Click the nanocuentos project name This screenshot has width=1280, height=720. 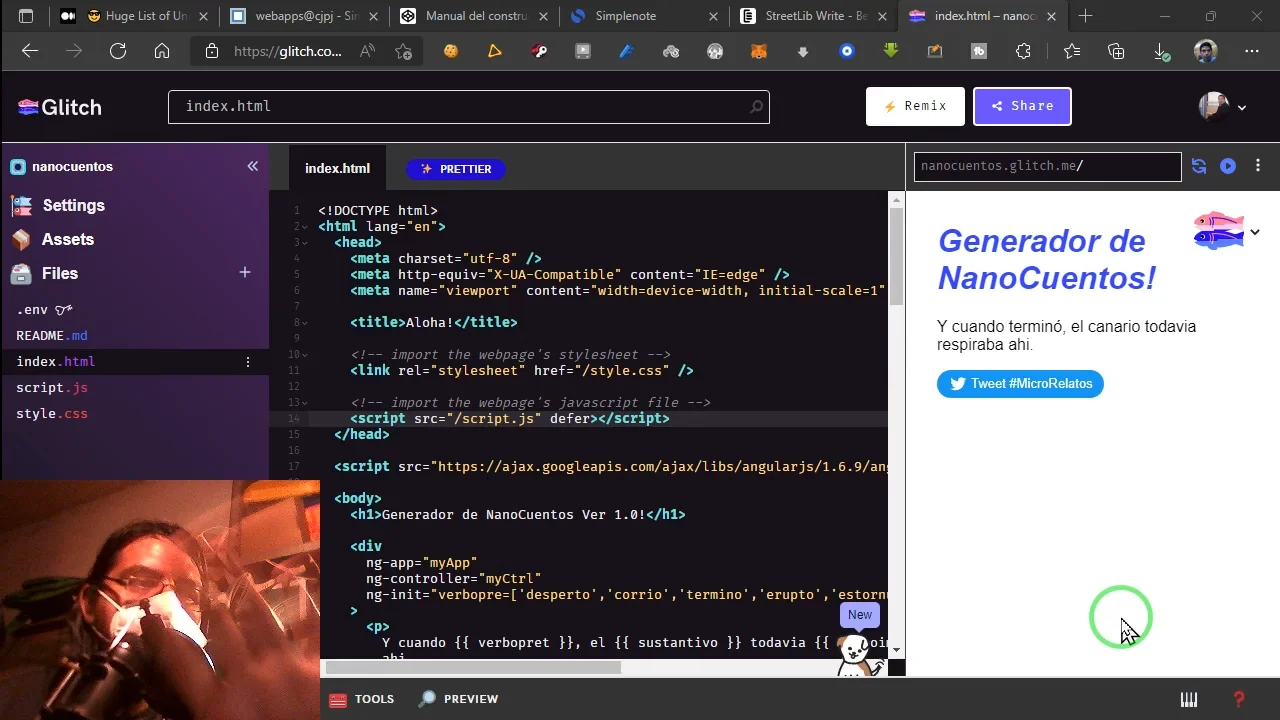72,167
